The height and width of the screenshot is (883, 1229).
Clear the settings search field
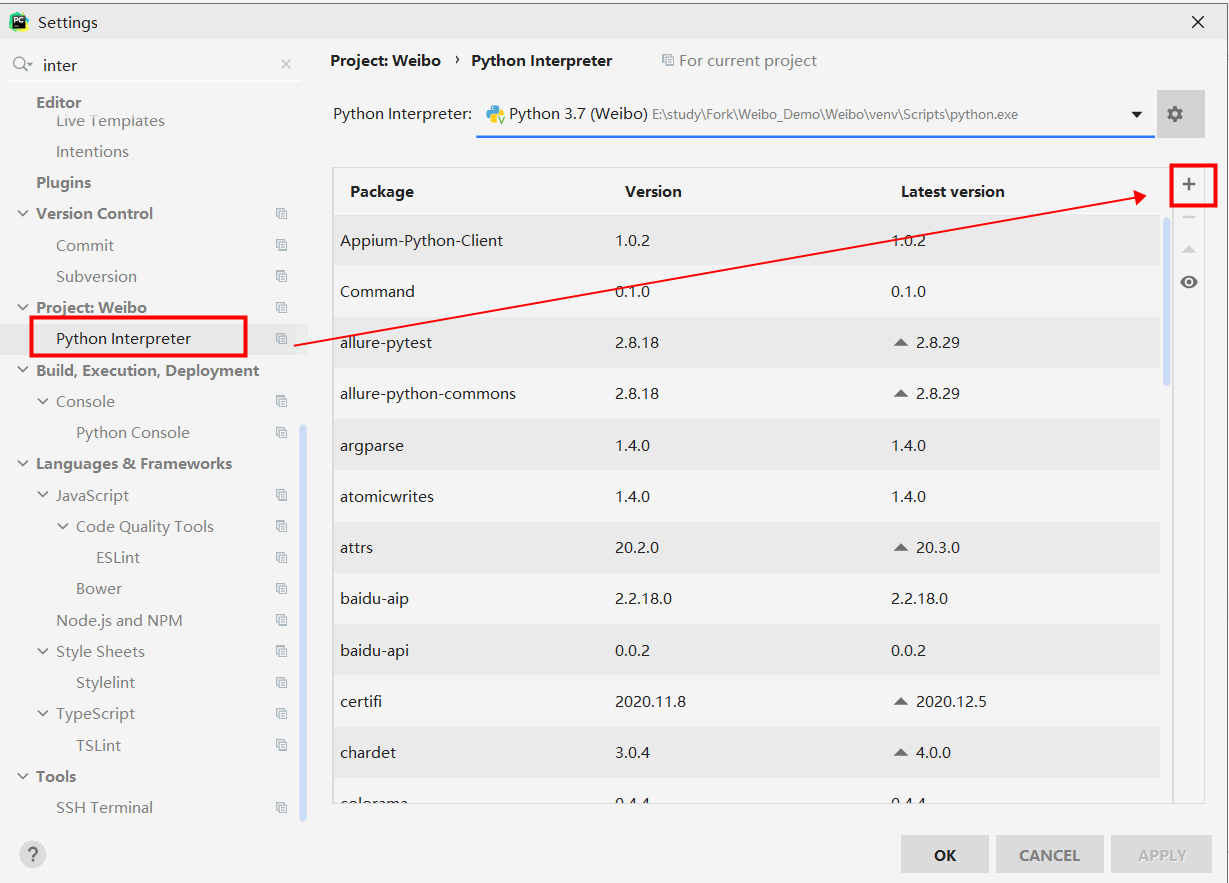286,65
